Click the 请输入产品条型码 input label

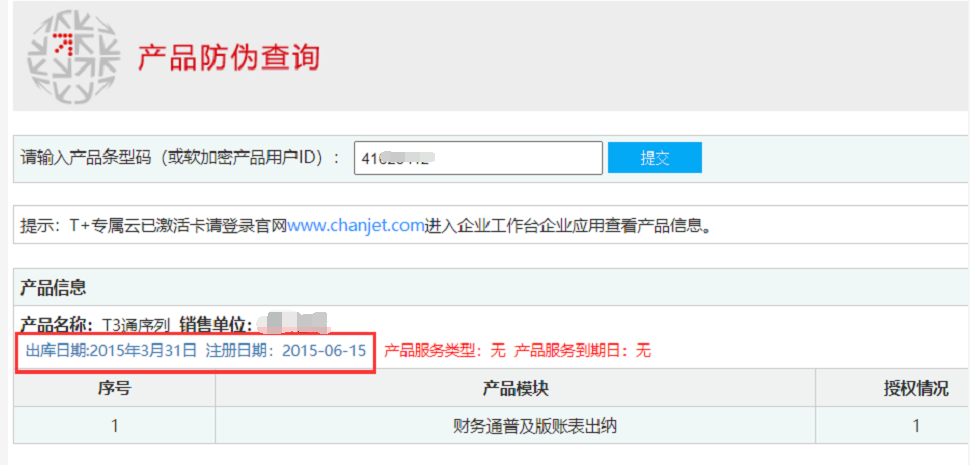pos(180,157)
